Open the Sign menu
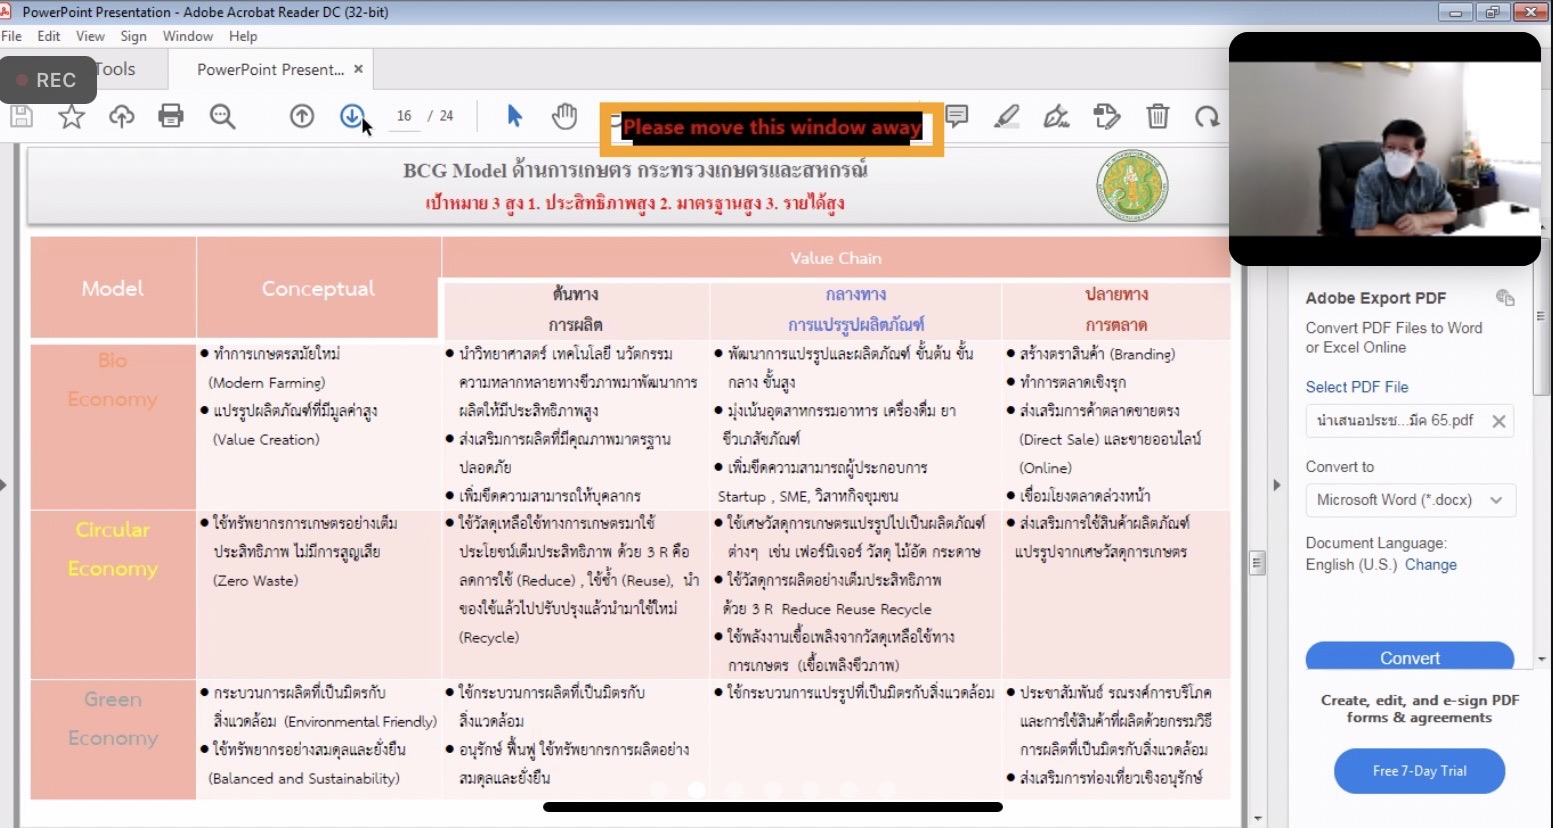 tap(133, 36)
